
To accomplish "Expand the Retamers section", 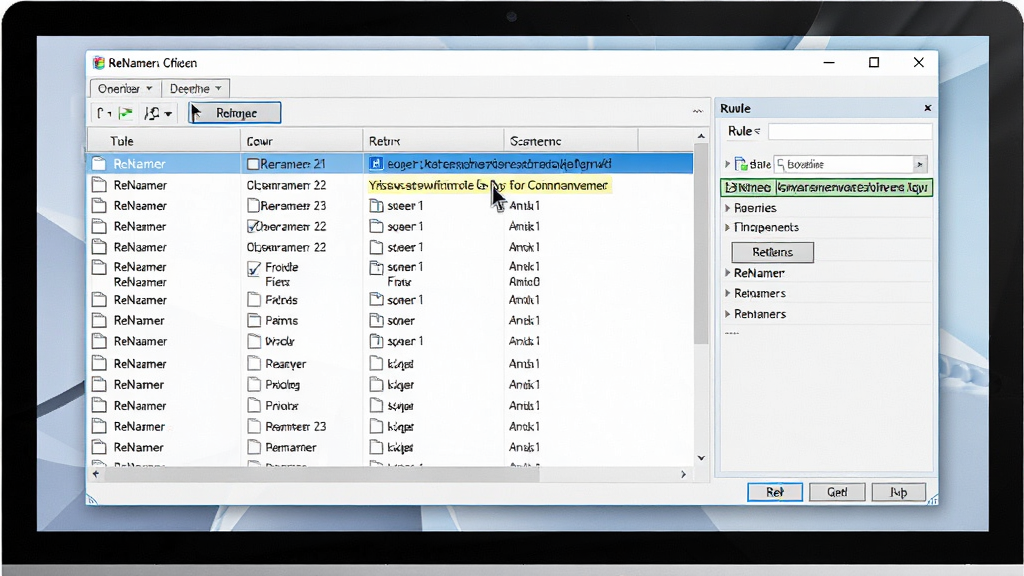I will coord(728,293).
